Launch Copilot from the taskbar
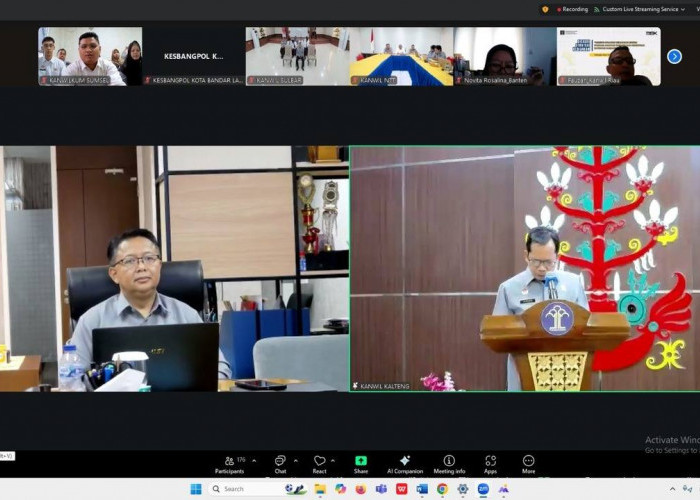Screen dimensions: 700x500 [x=340, y=489]
